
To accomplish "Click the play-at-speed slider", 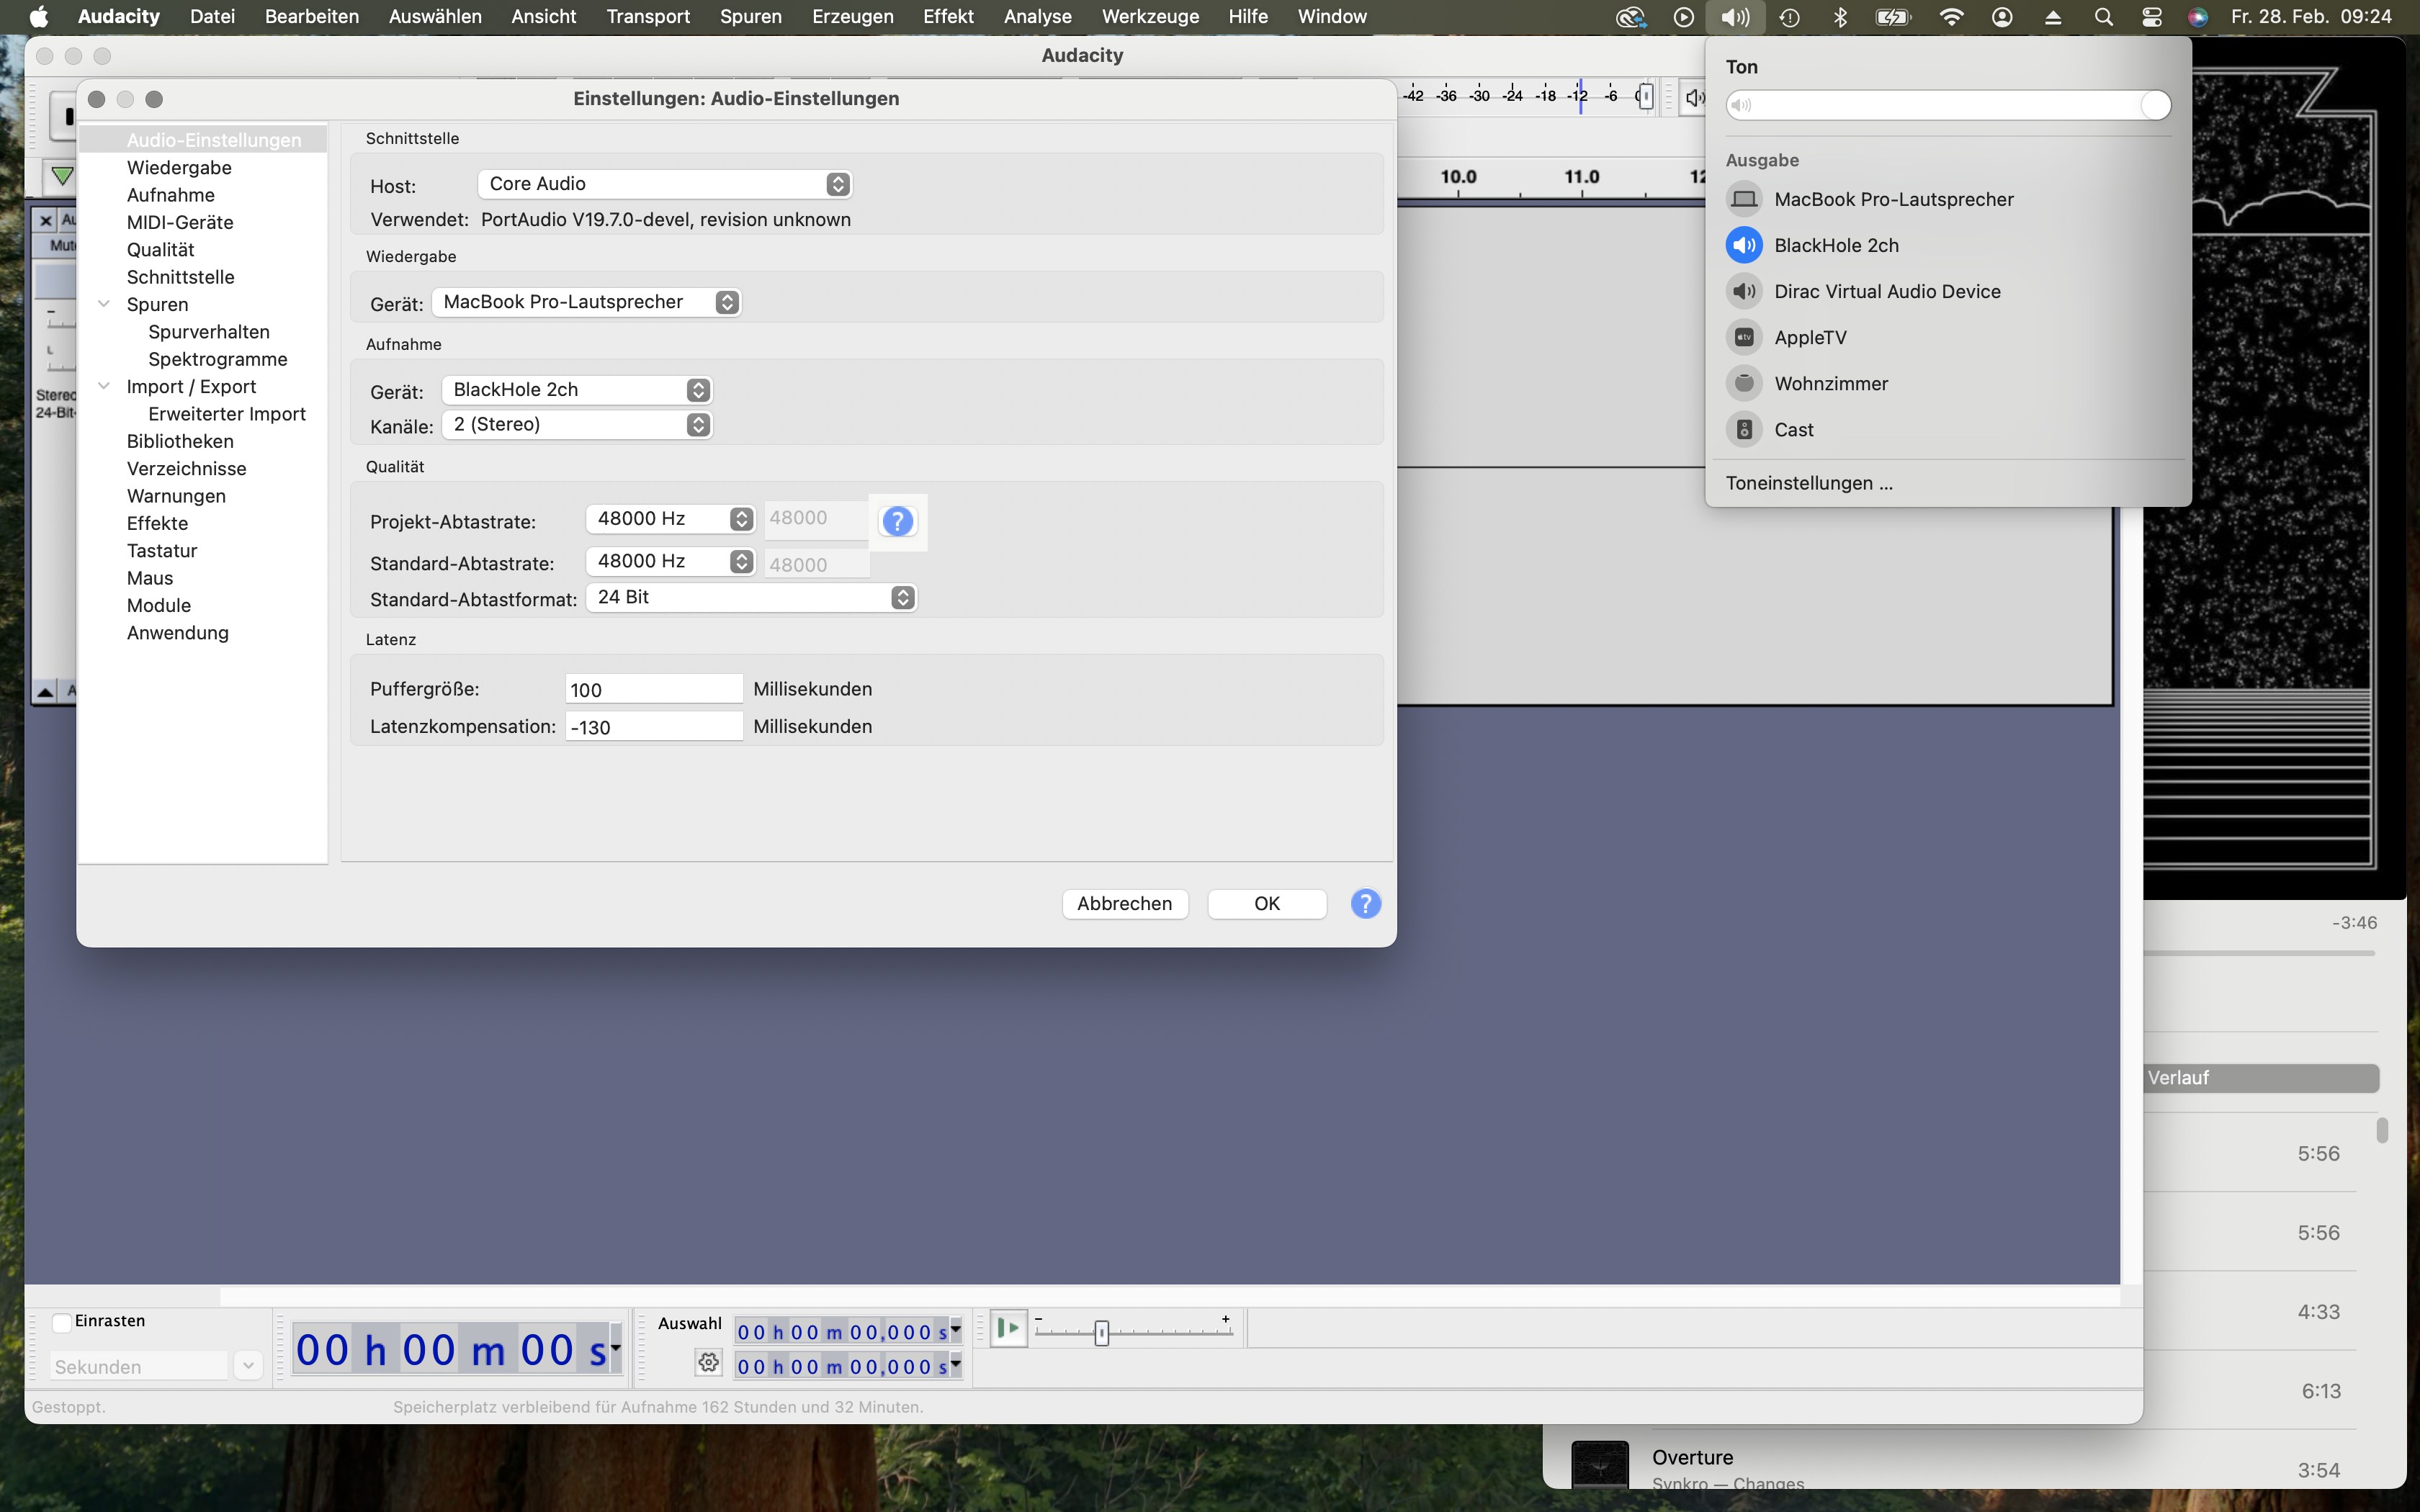I will (1134, 1332).
